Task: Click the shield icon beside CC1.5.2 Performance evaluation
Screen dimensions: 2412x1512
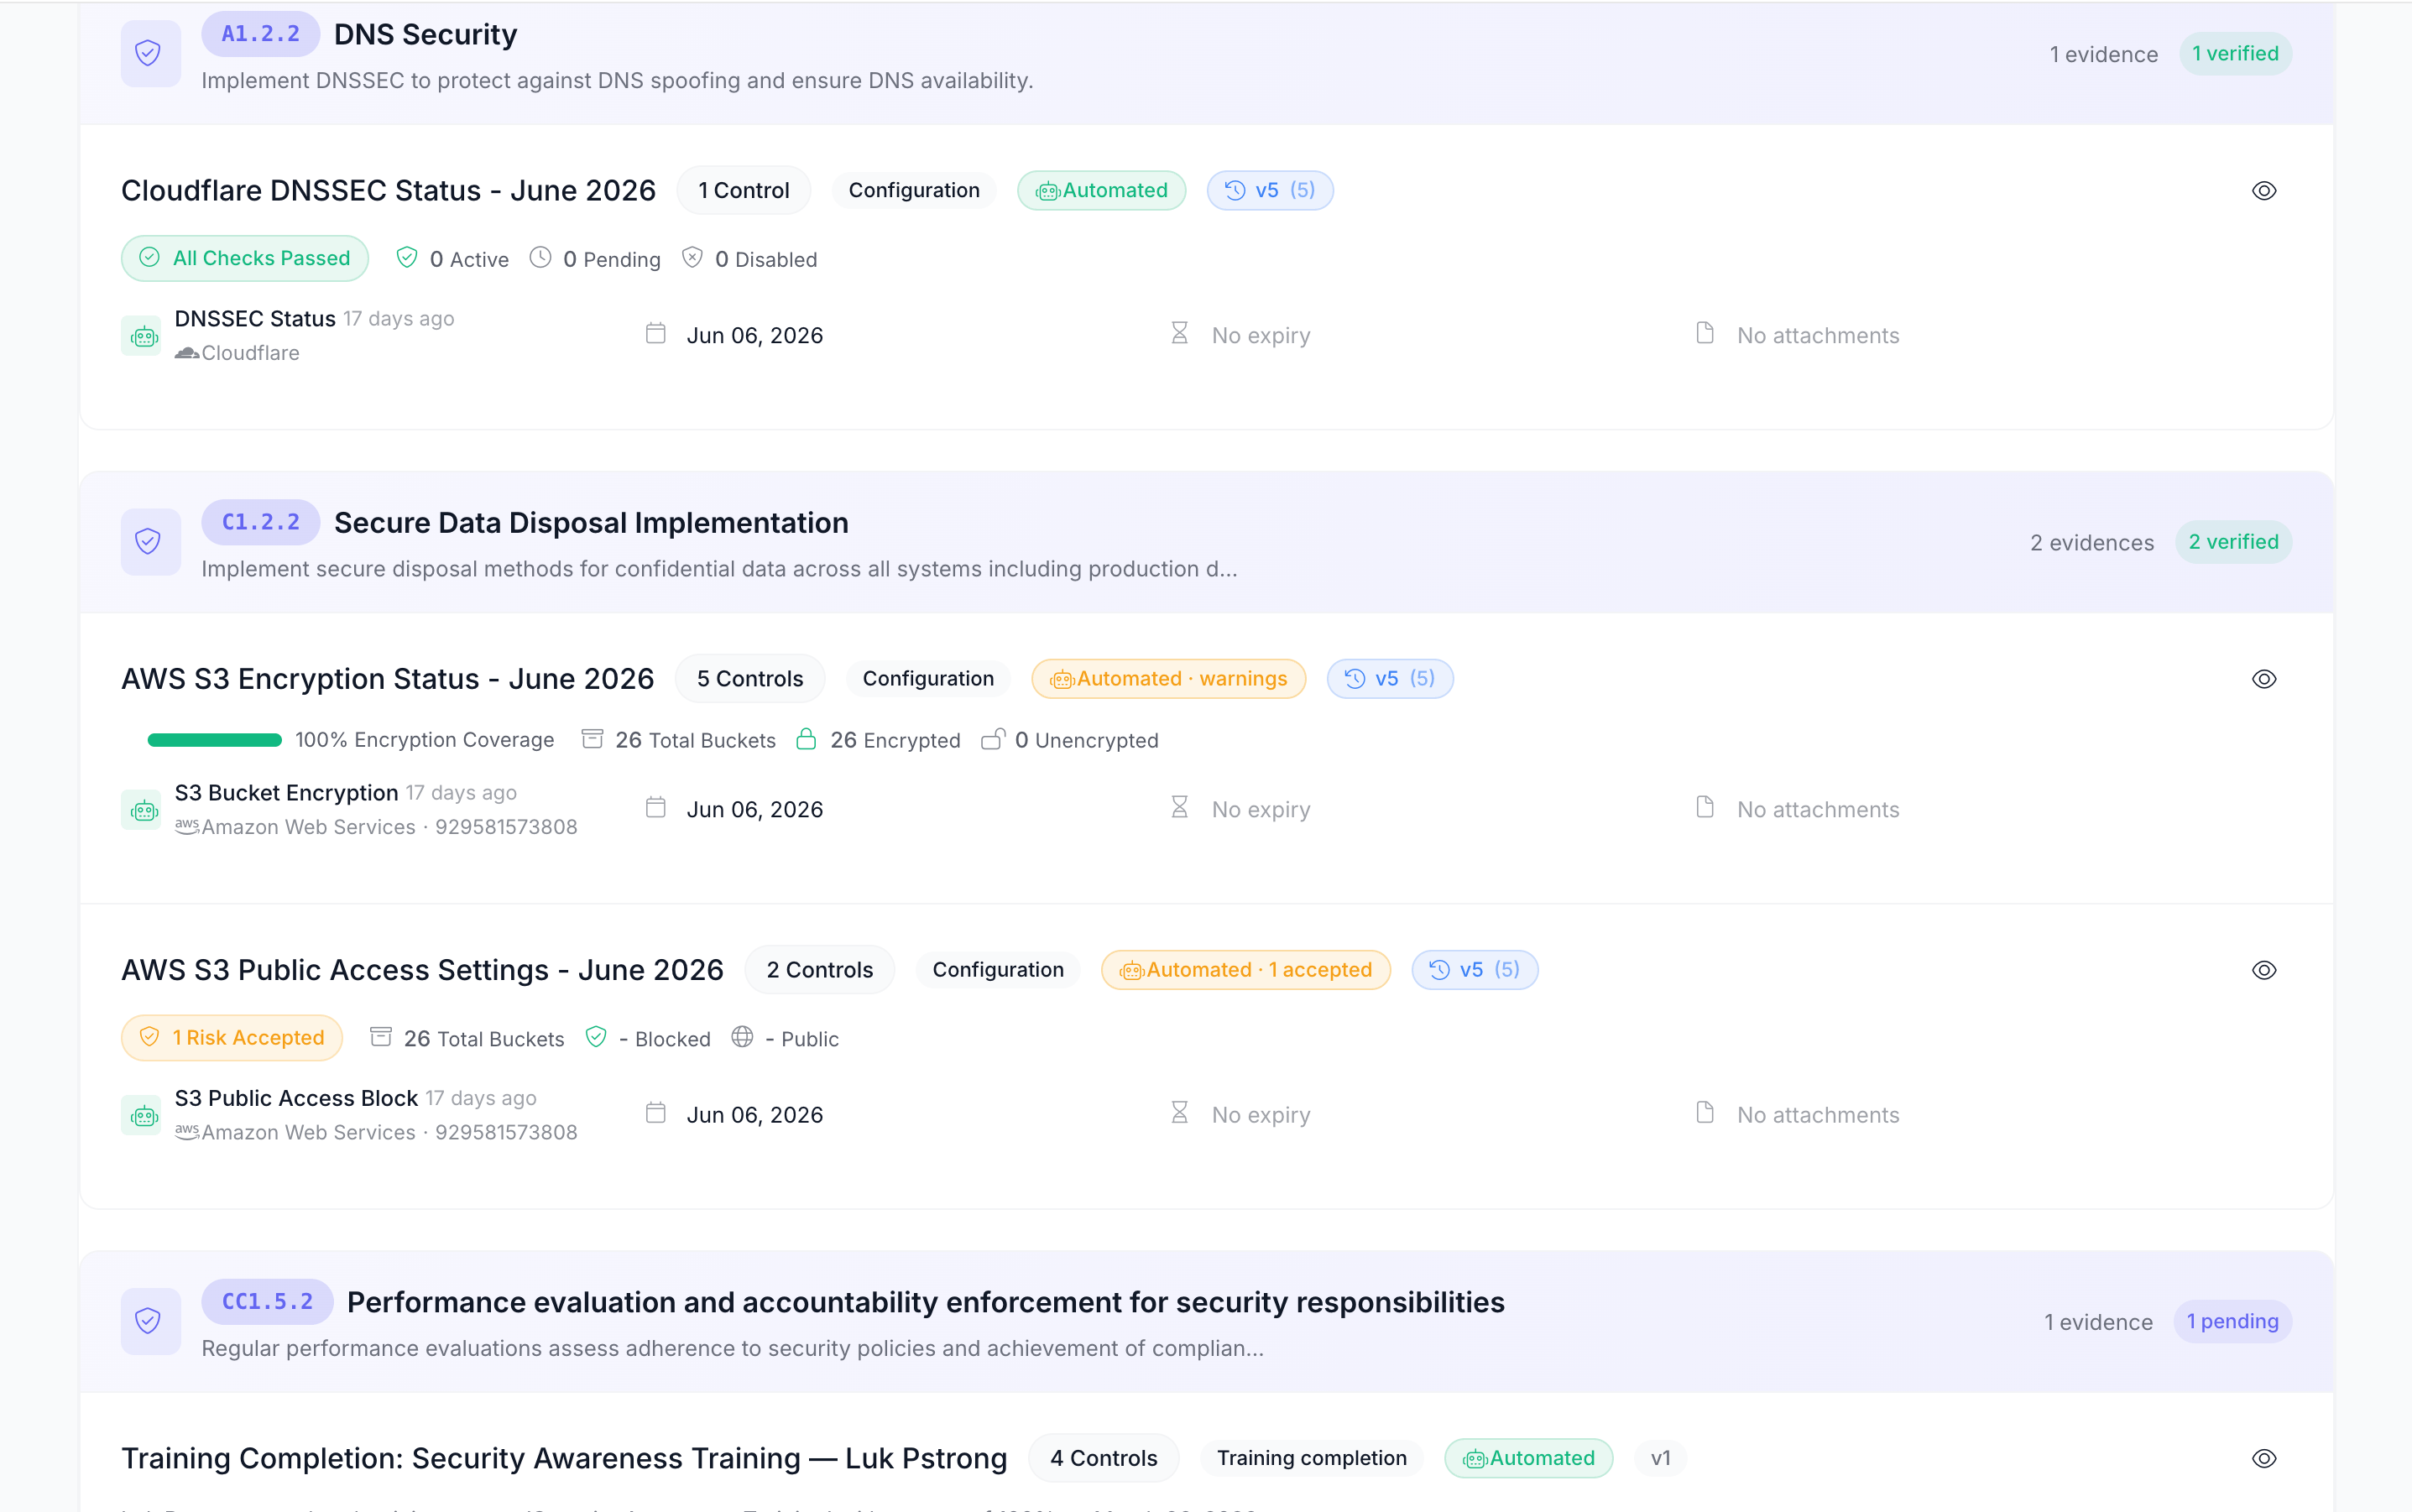Action: point(149,1322)
